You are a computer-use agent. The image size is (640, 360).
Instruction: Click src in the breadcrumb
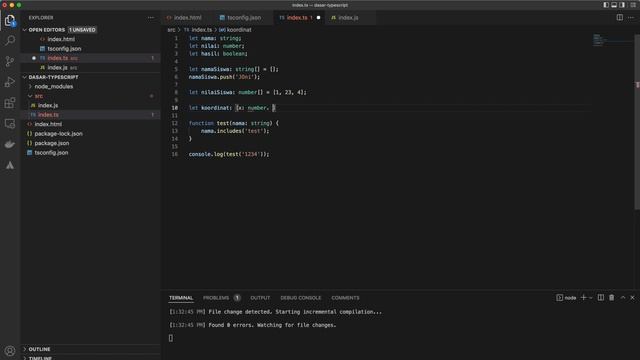pos(171,30)
